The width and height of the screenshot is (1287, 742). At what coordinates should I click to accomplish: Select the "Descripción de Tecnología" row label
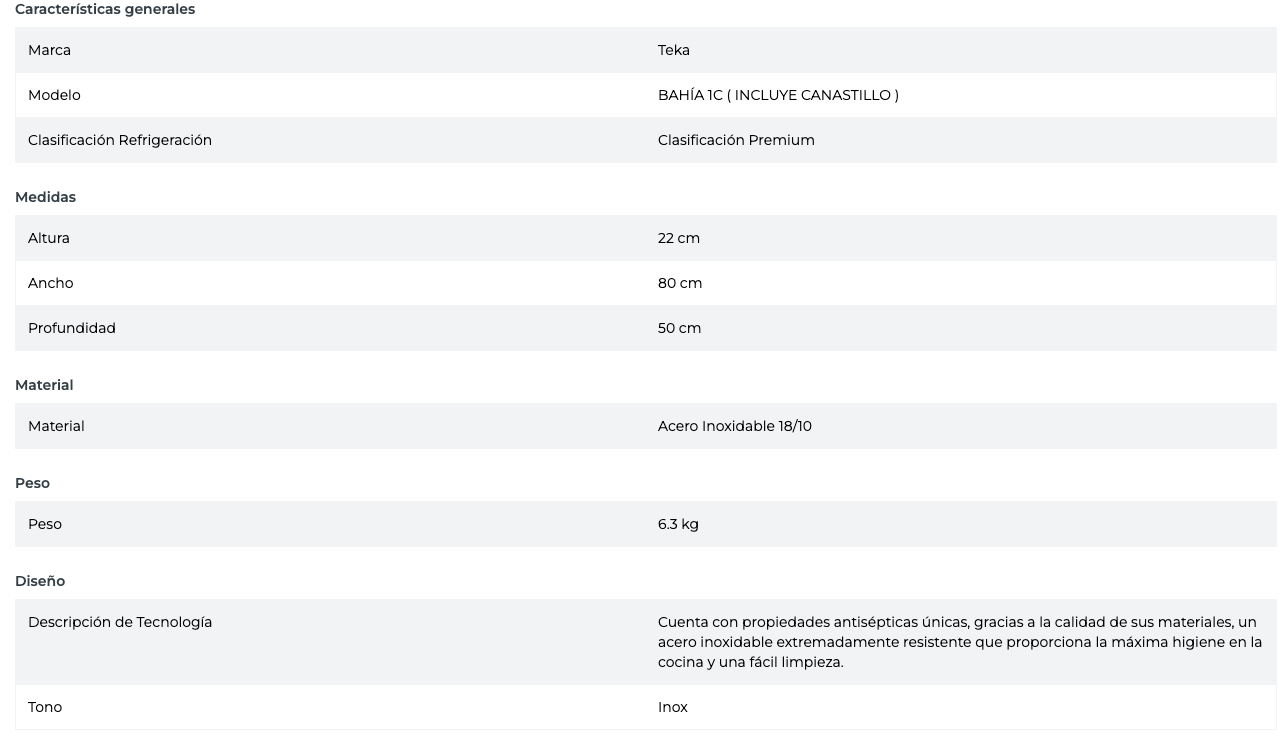120,622
